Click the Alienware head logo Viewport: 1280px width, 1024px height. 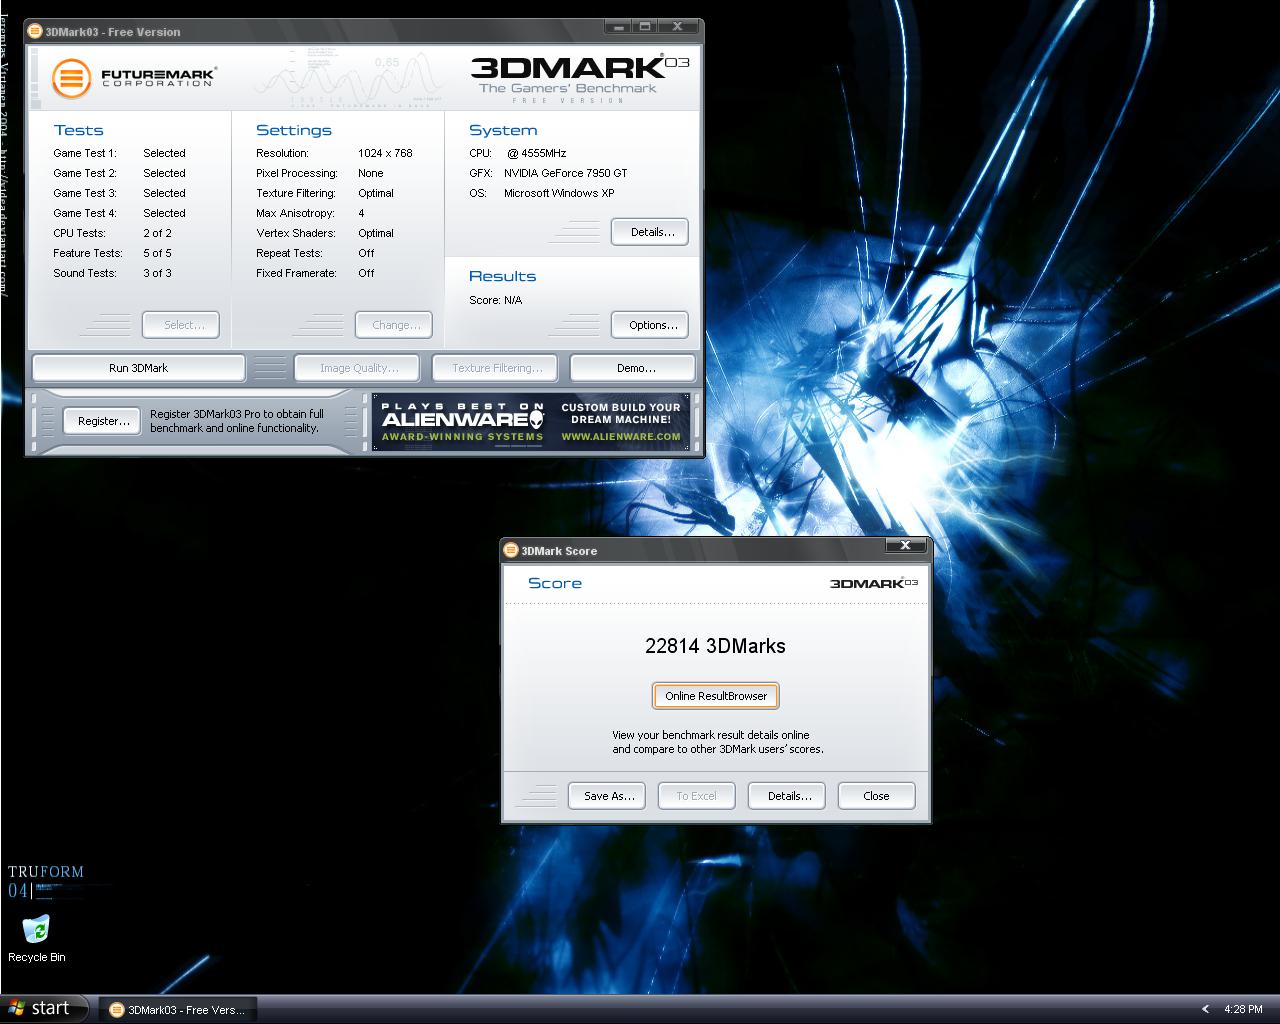coord(537,420)
